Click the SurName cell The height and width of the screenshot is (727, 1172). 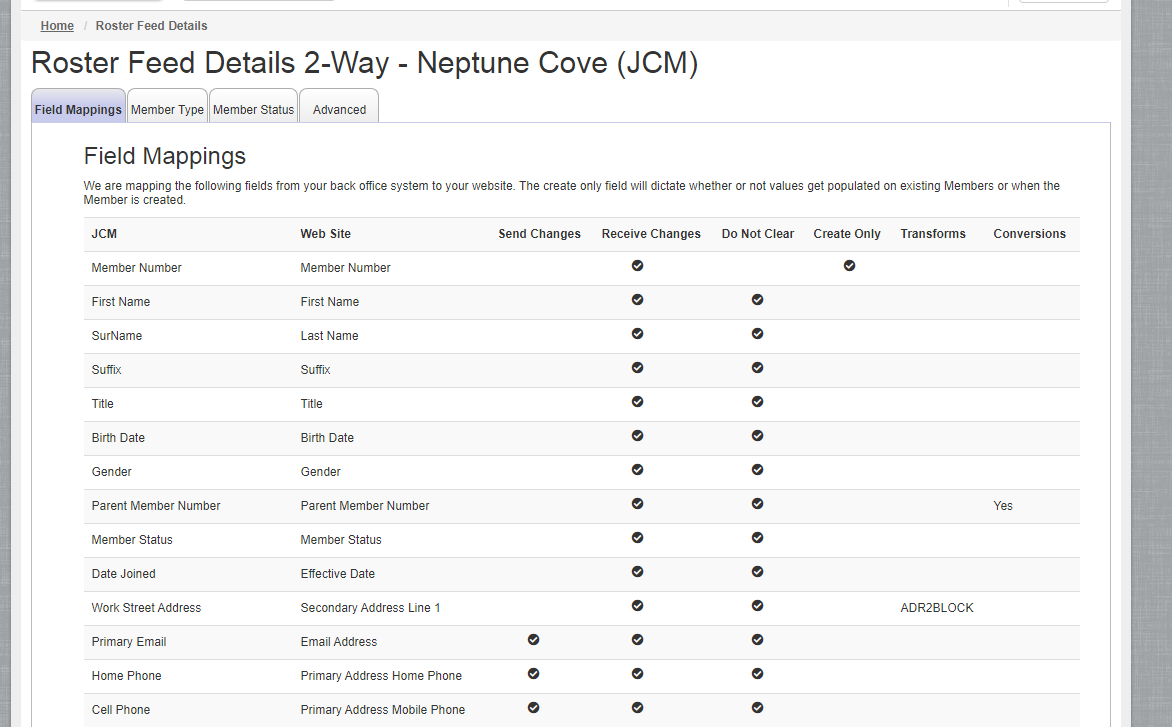coord(117,336)
